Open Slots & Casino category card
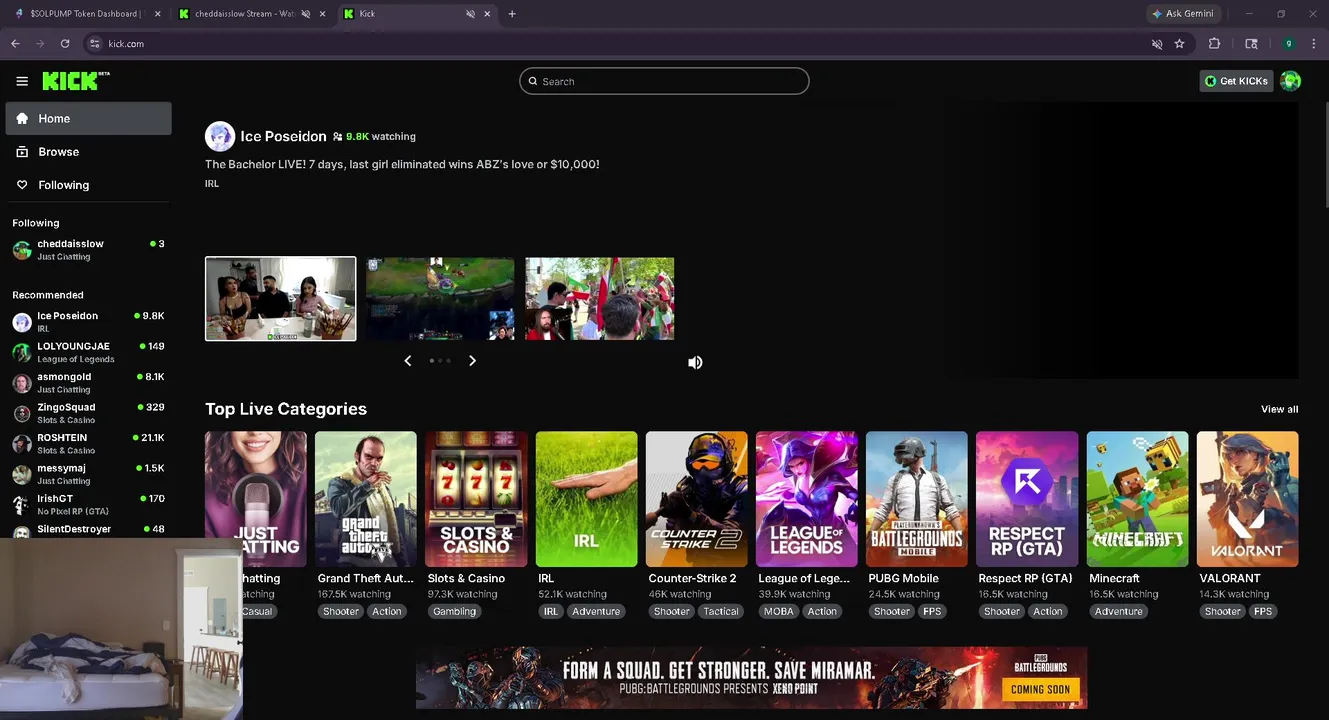The width and height of the screenshot is (1329, 720). pyautogui.click(x=476, y=499)
